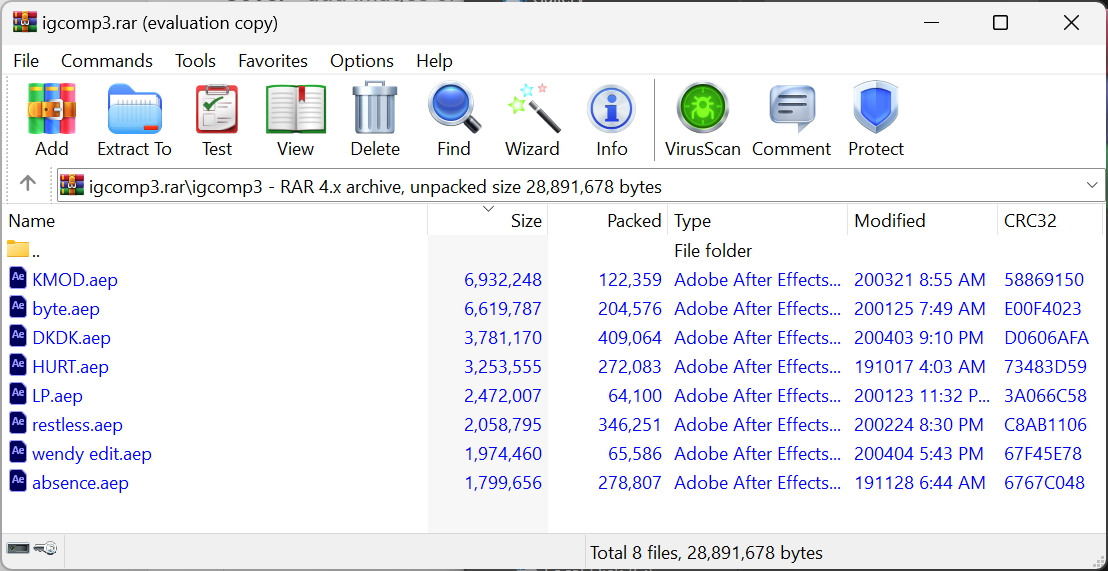Click the Delete trash can icon
The width and height of the screenshot is (1108, 571).
click(375, 109)
